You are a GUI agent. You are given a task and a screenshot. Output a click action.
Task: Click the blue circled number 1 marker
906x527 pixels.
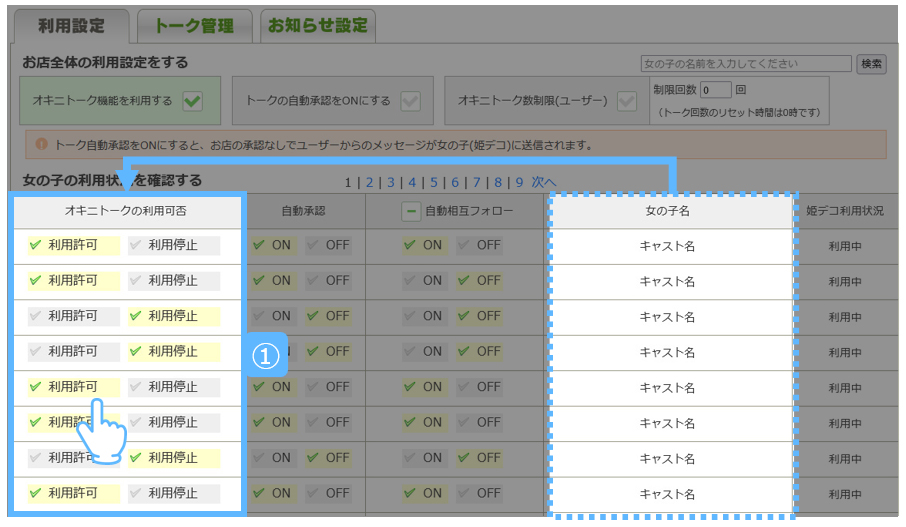pyautogui.click(x=265, y=356)
